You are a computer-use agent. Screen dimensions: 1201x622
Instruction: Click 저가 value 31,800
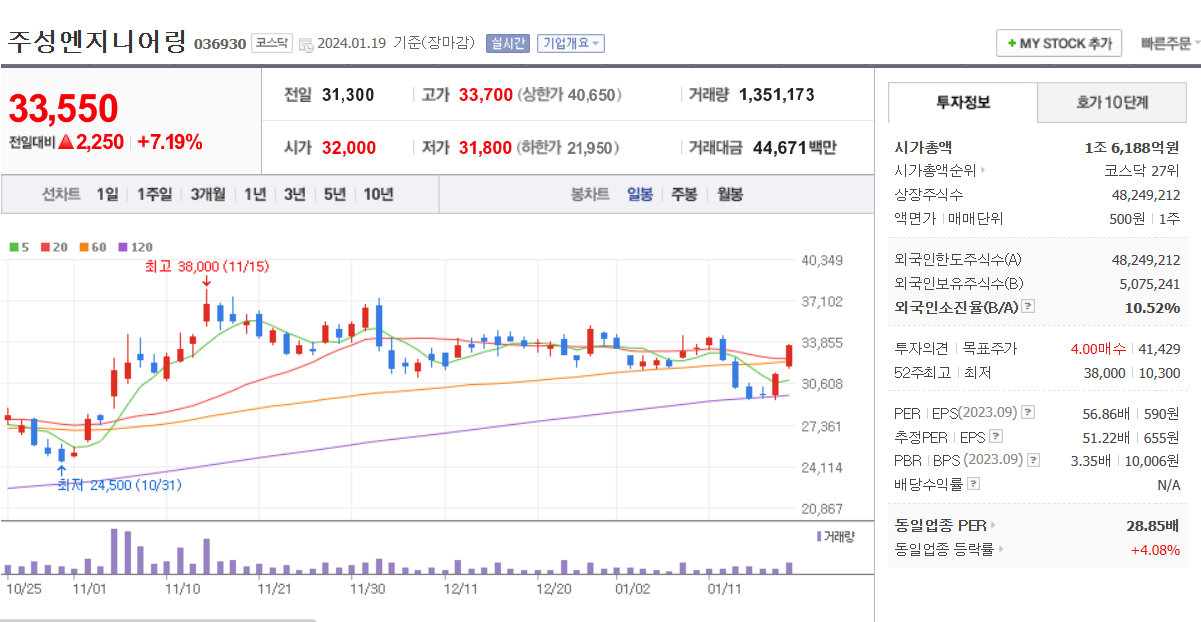pyautogui.click(x=486, y=148)
